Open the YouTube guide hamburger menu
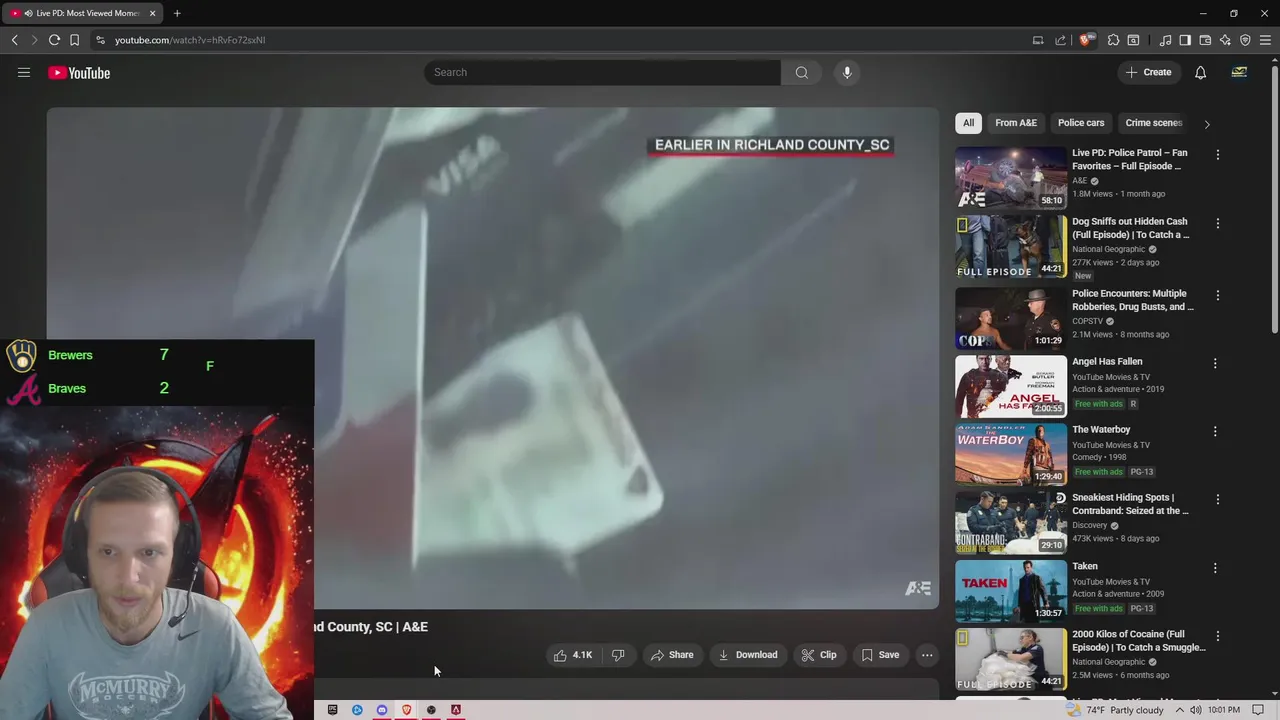Image resolution: width=1280 pixels, height=720 pixels. pyautogui.click(x=24, y=72)
